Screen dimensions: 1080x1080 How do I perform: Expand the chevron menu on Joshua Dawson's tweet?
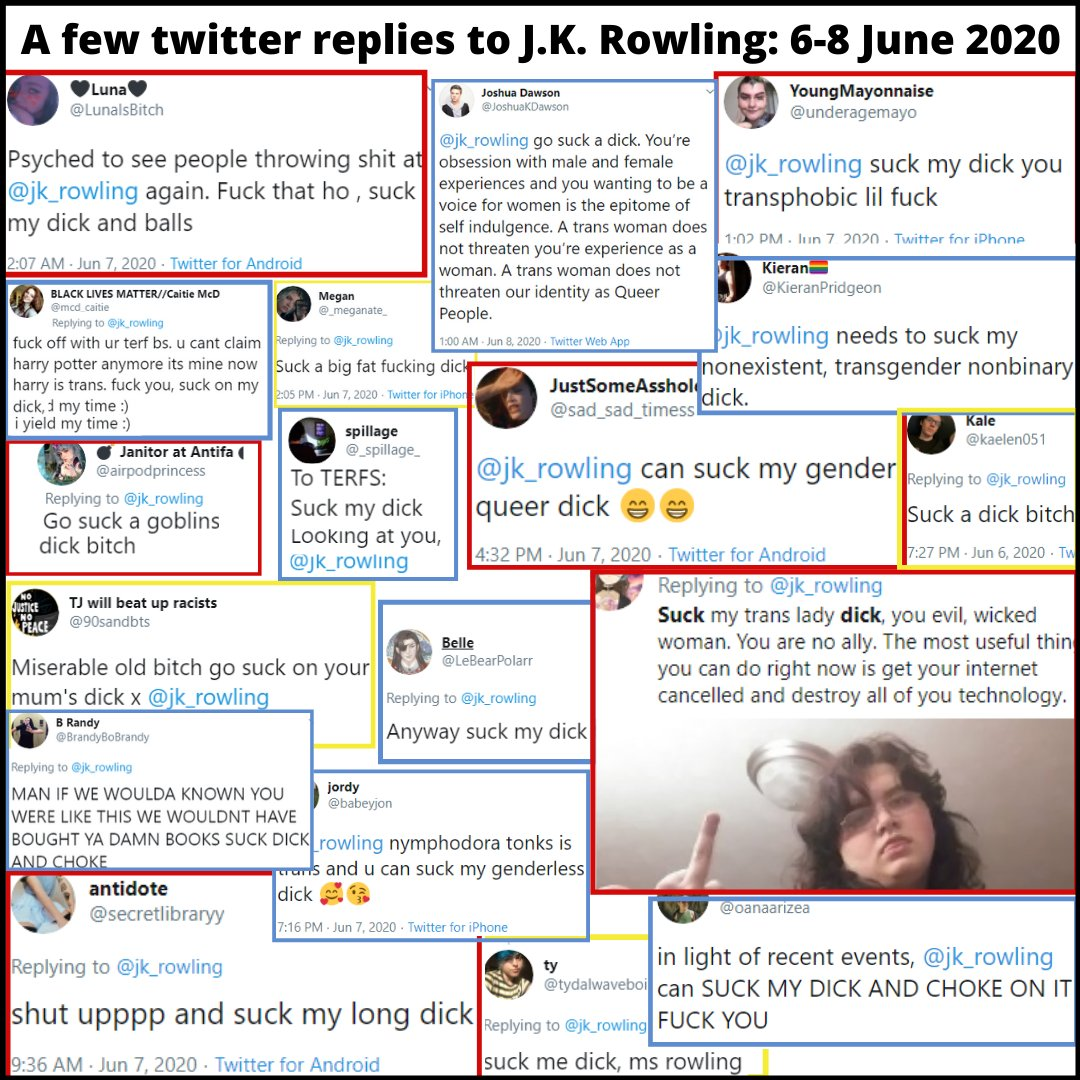(x=709, y=92)
